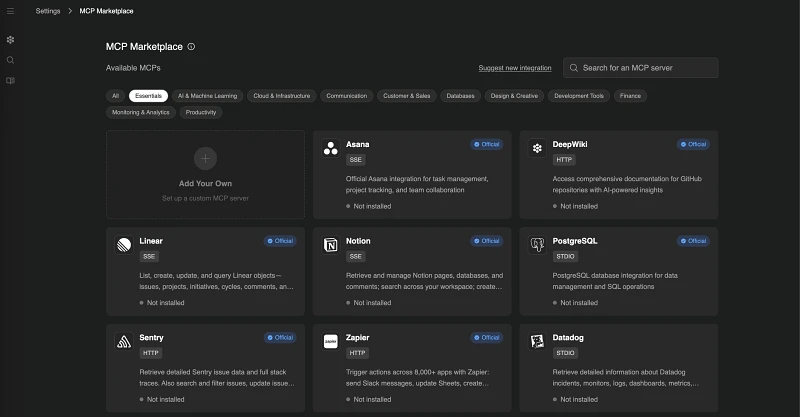
Task: Click the Zapier logo icon
Action: point(331,341)
